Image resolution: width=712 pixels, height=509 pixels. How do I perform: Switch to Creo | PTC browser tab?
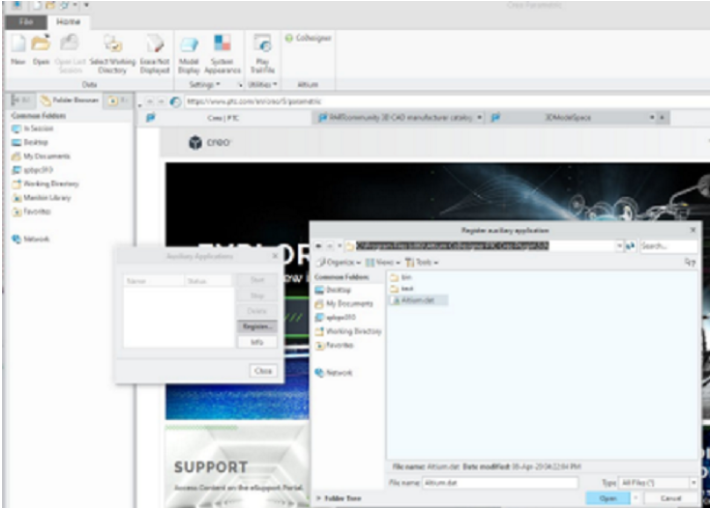tap(223, 118)
